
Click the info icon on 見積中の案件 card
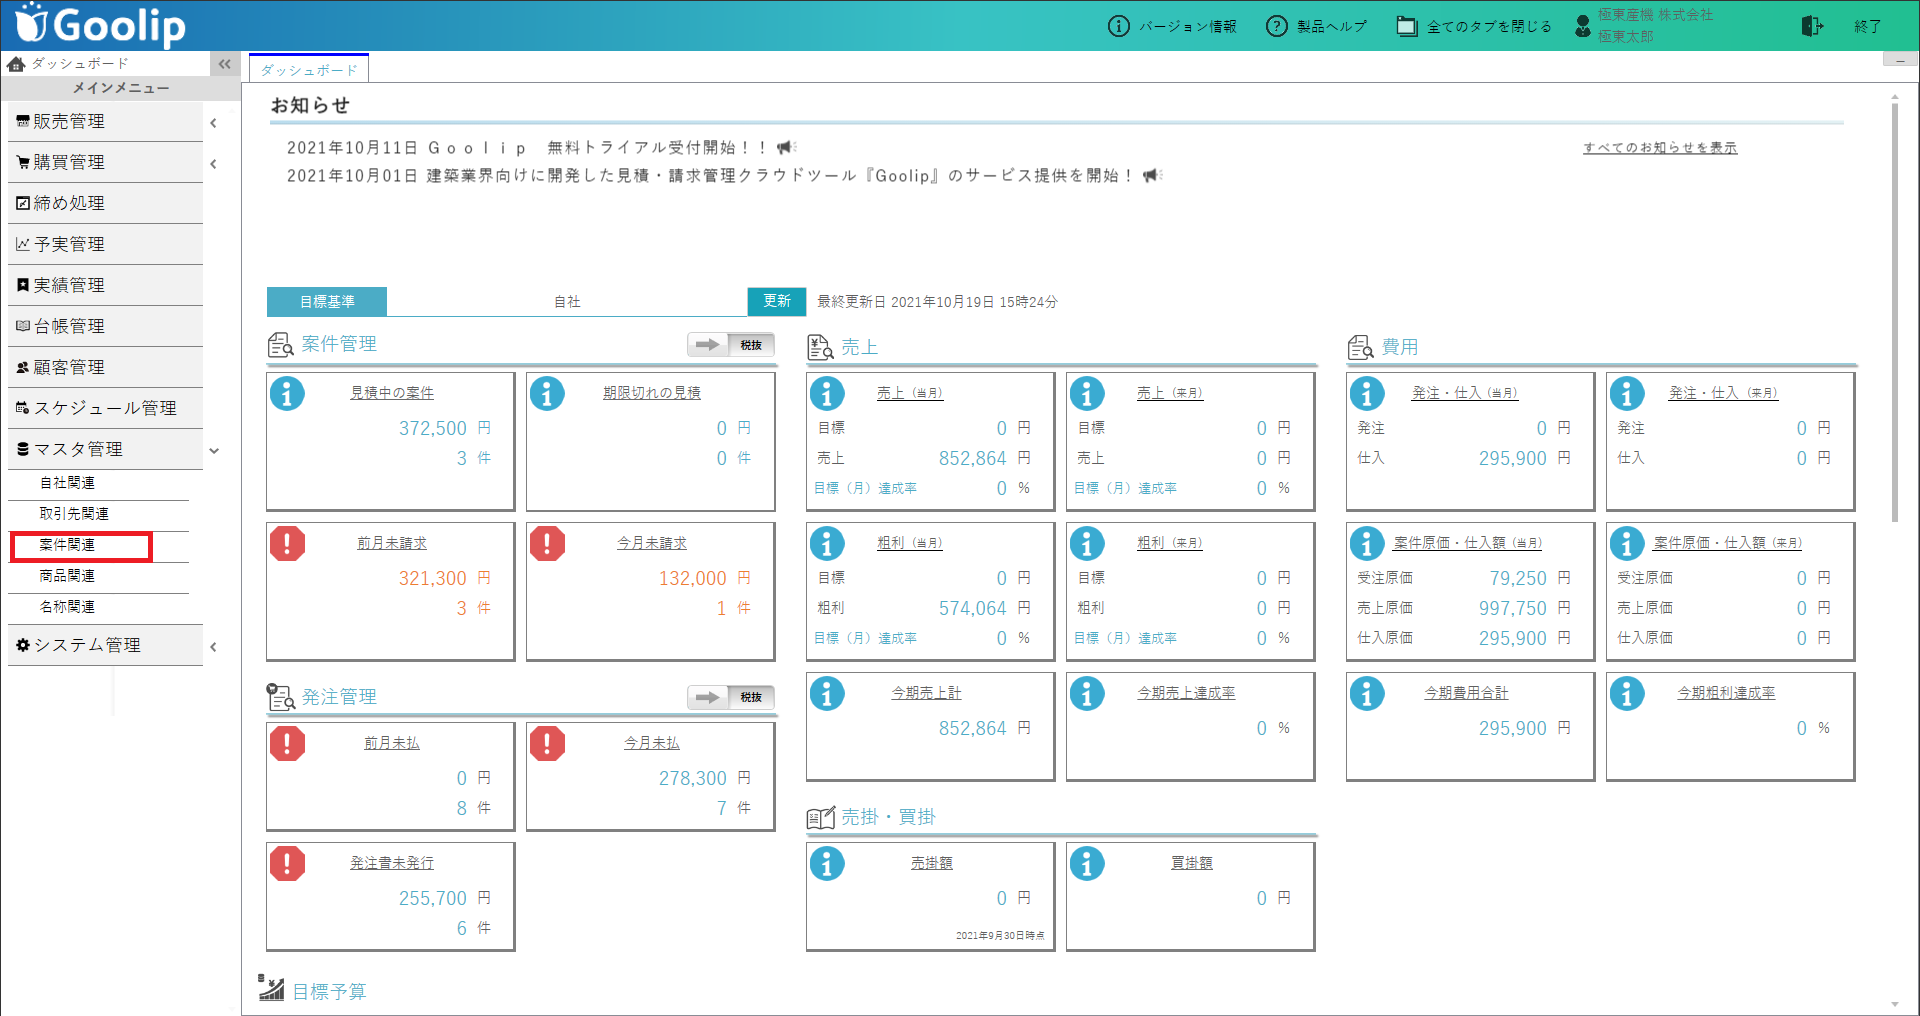[x=287, y=394]
